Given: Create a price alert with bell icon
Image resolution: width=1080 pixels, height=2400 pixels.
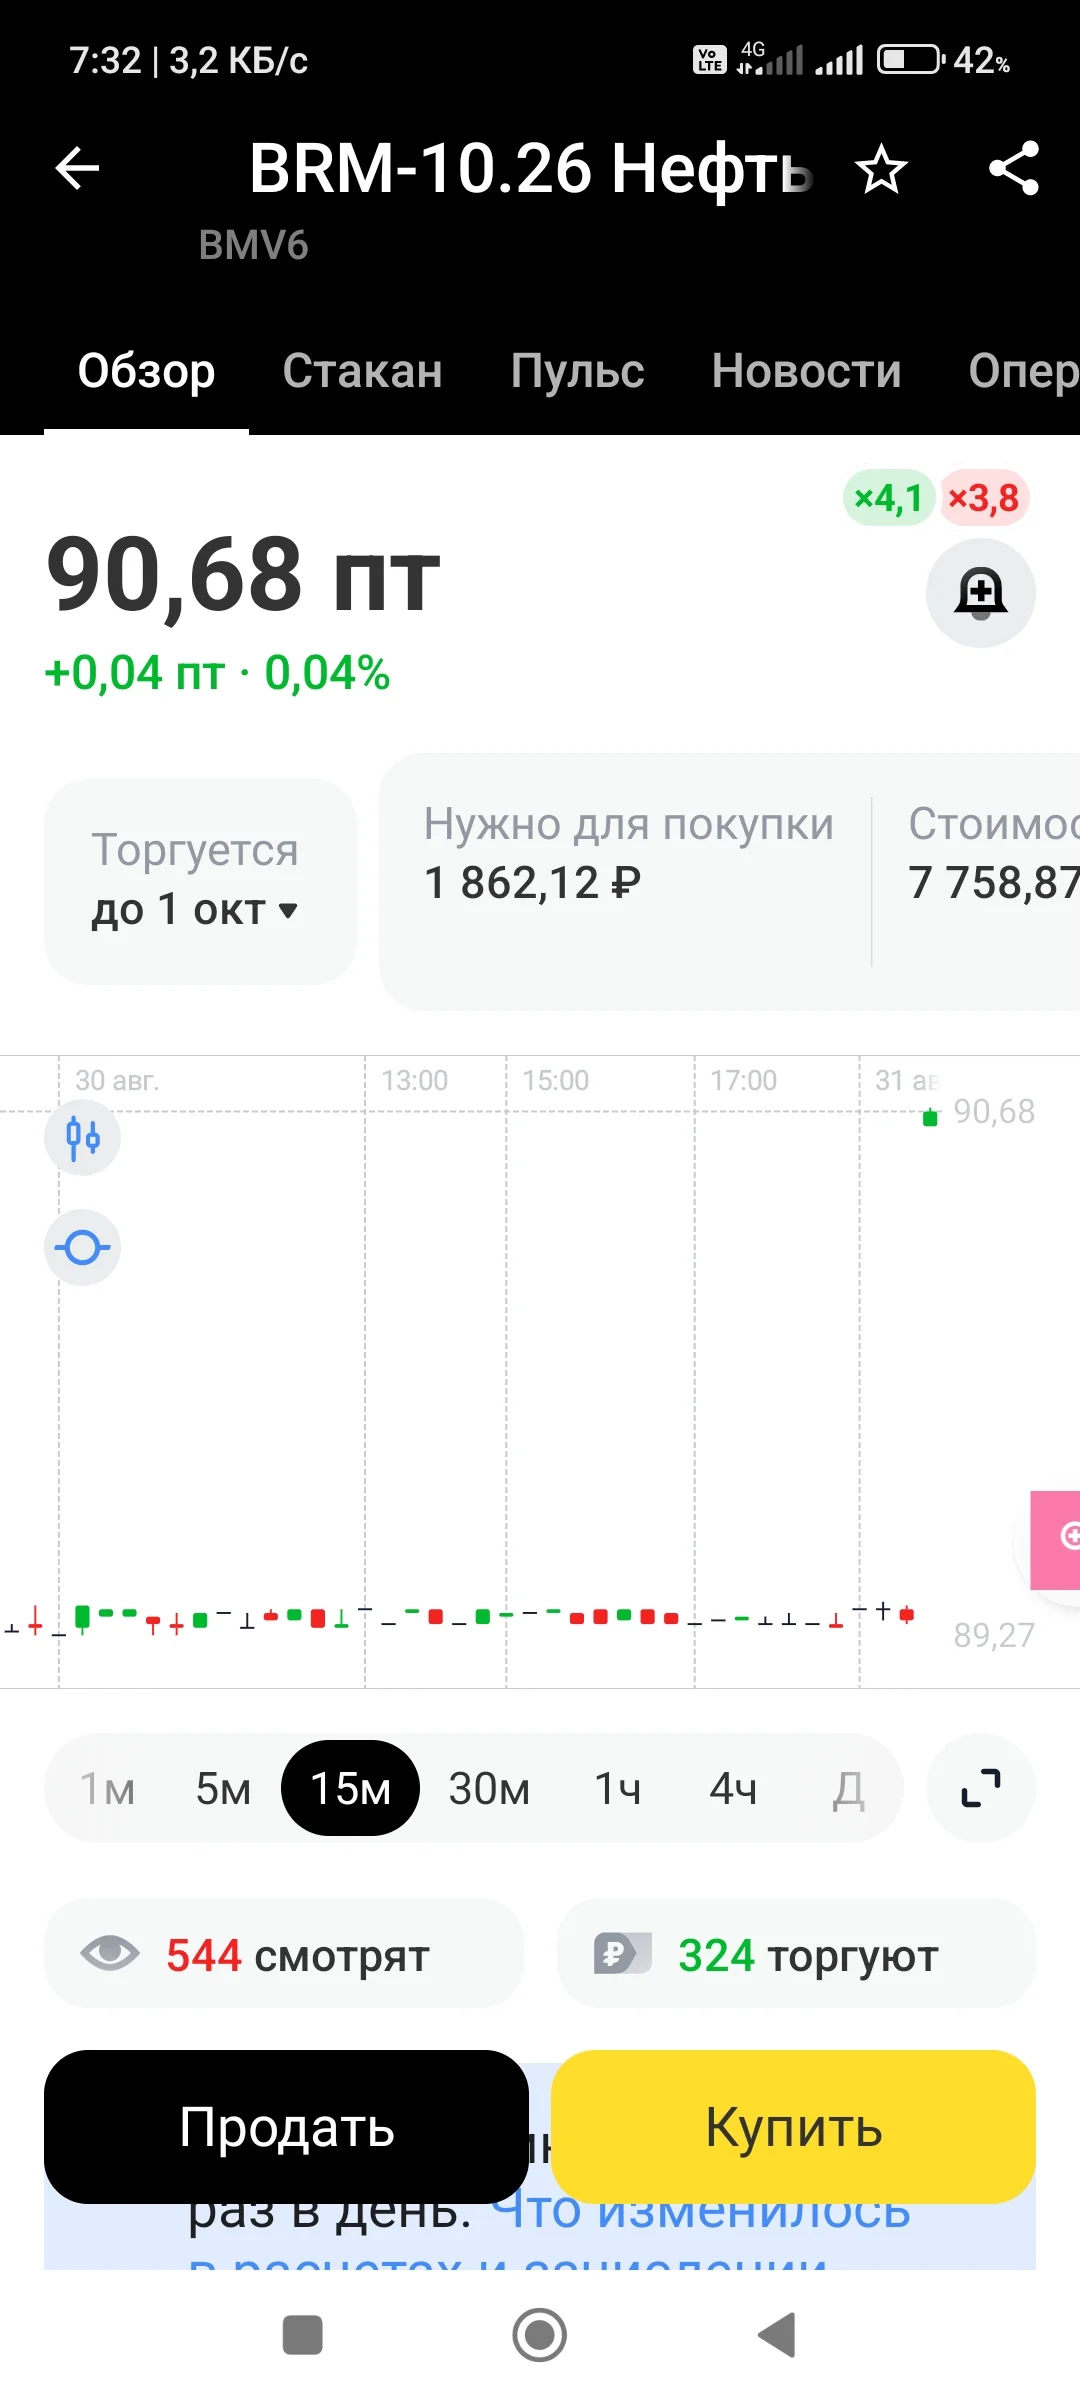Looking at the screenshot, I should [x=981, y=593].
